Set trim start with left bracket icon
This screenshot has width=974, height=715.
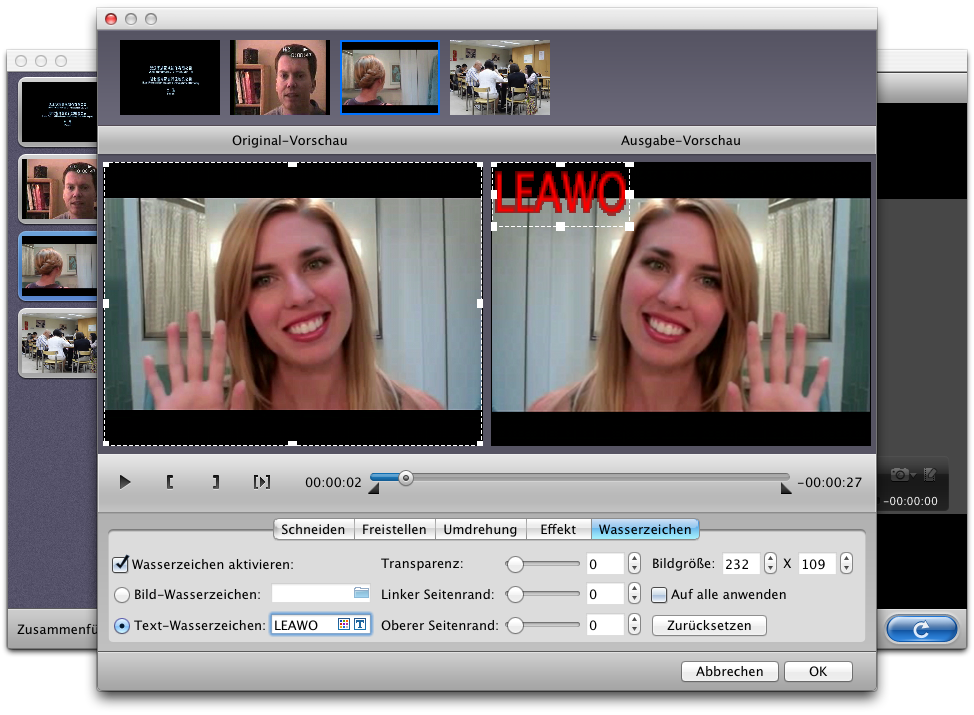coord(170,482)
